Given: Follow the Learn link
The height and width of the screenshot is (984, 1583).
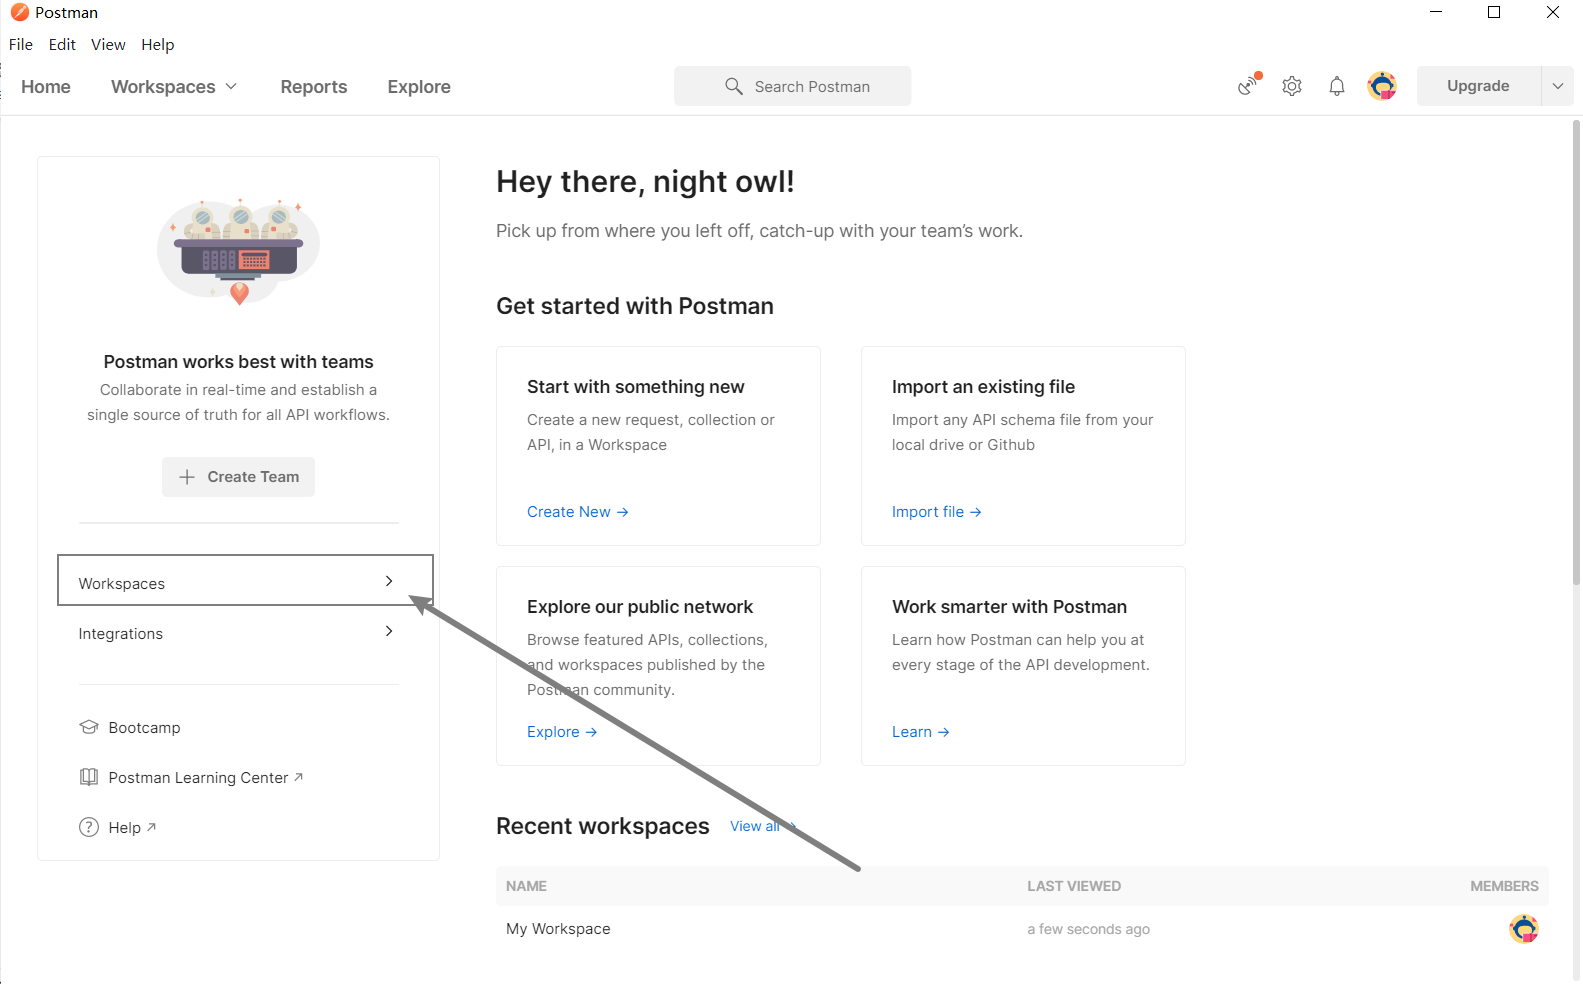Looking at the screenshot, I should (x=921, y=732).
